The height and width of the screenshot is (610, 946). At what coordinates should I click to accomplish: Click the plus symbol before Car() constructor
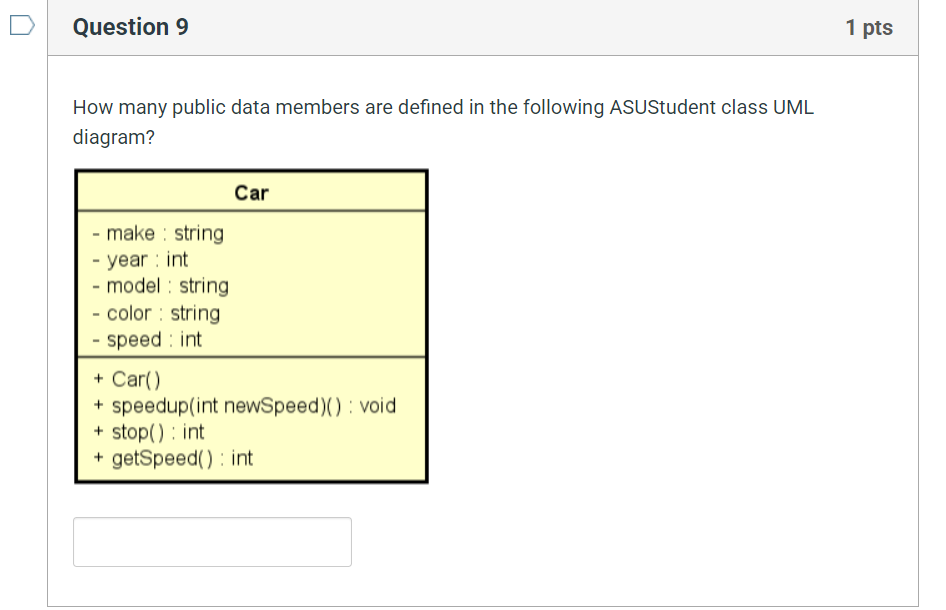[x=97, y=379]
